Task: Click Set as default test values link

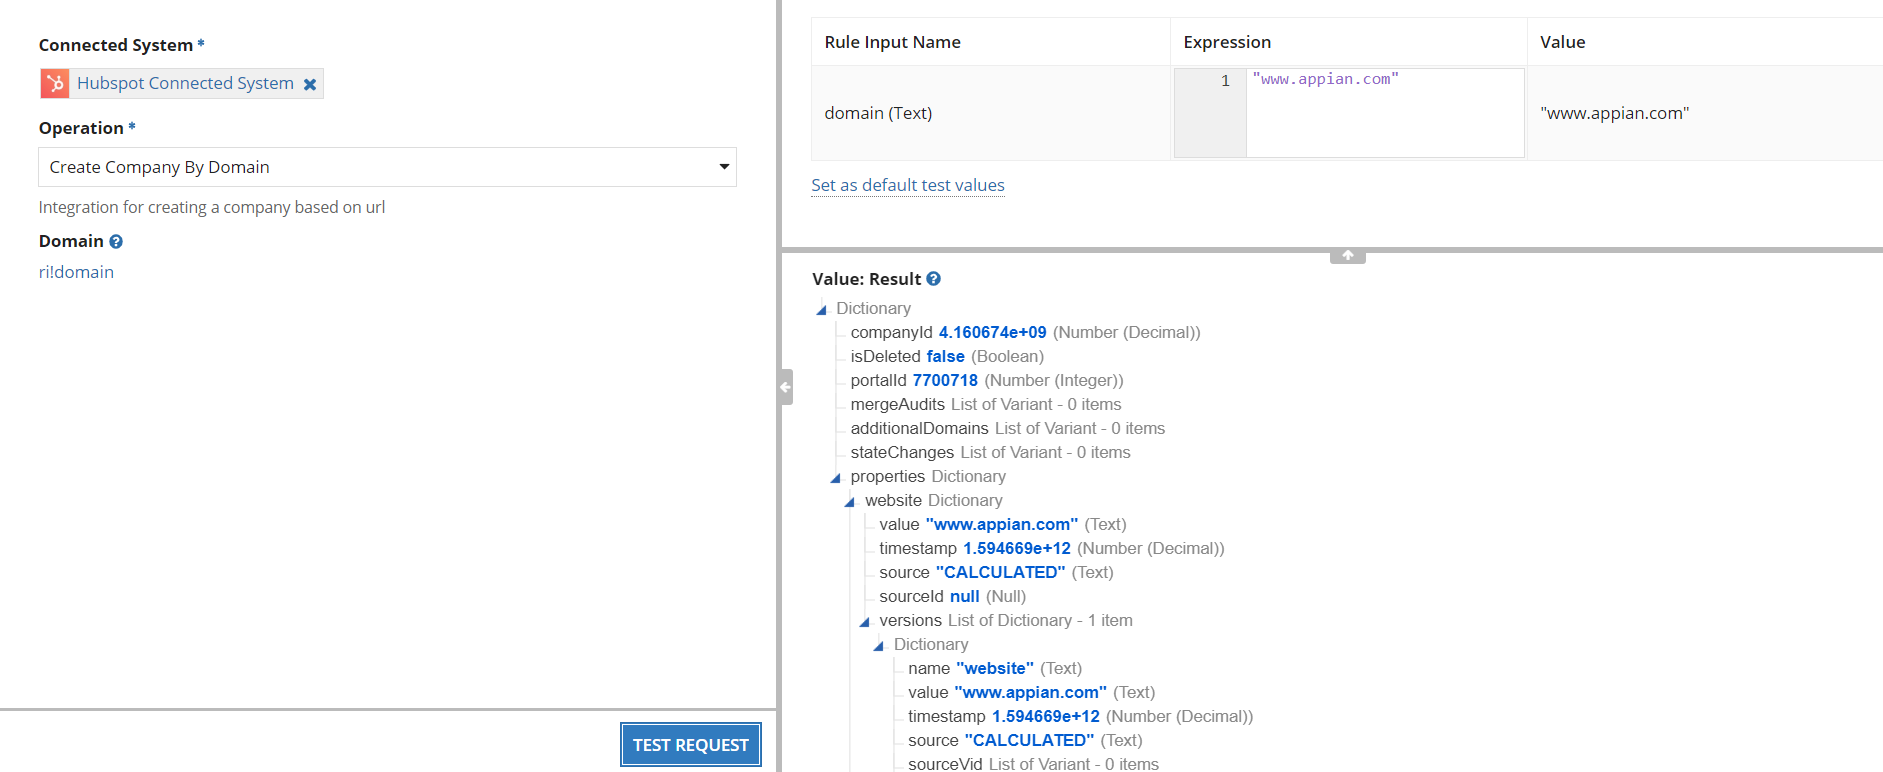Action: pyautogui.click(x=907, y=185)
